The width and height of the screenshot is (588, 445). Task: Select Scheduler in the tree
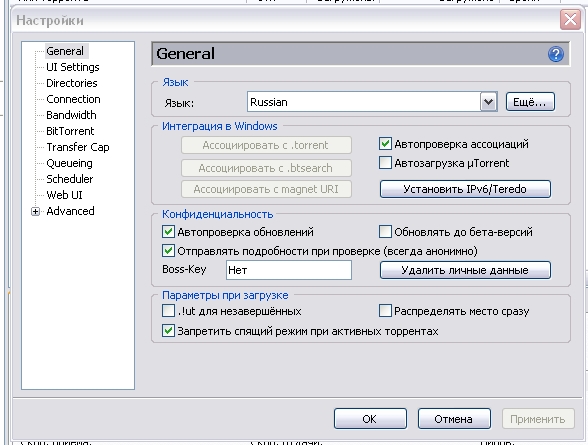[x=70, y=179]
